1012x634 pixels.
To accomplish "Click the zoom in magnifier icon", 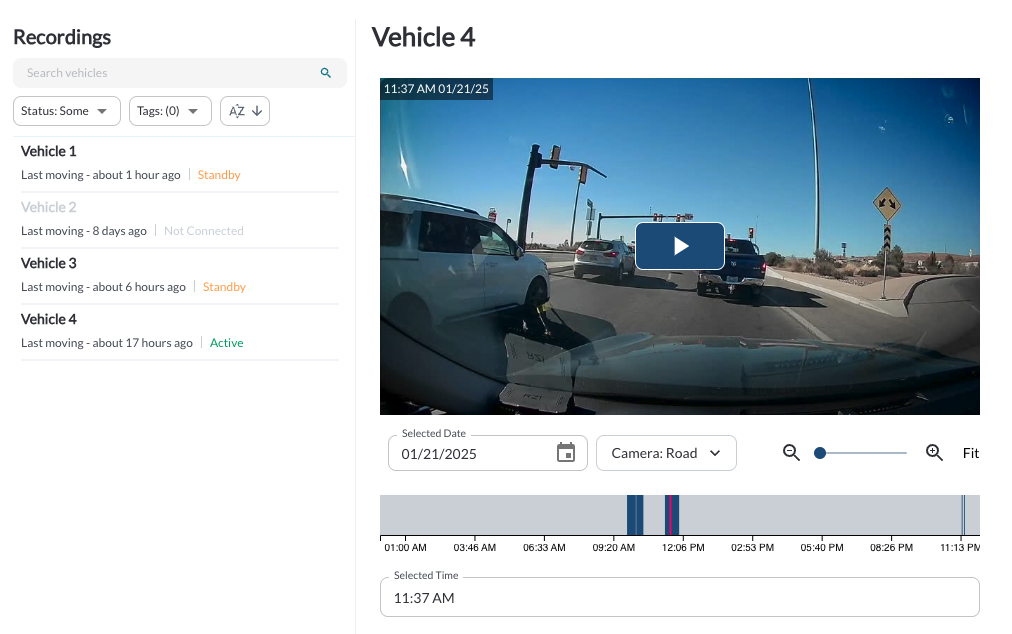I will point(935,453).
